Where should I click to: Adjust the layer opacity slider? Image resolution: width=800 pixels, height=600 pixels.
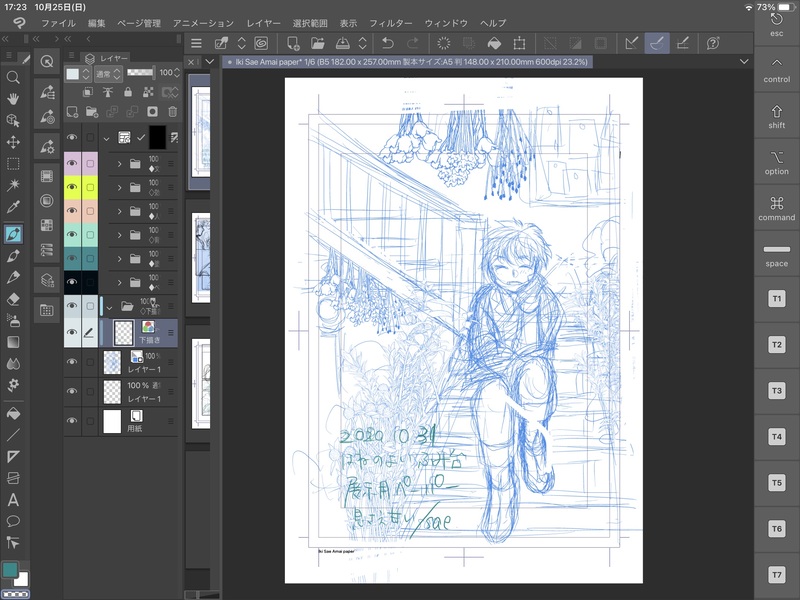coord(141,72)
